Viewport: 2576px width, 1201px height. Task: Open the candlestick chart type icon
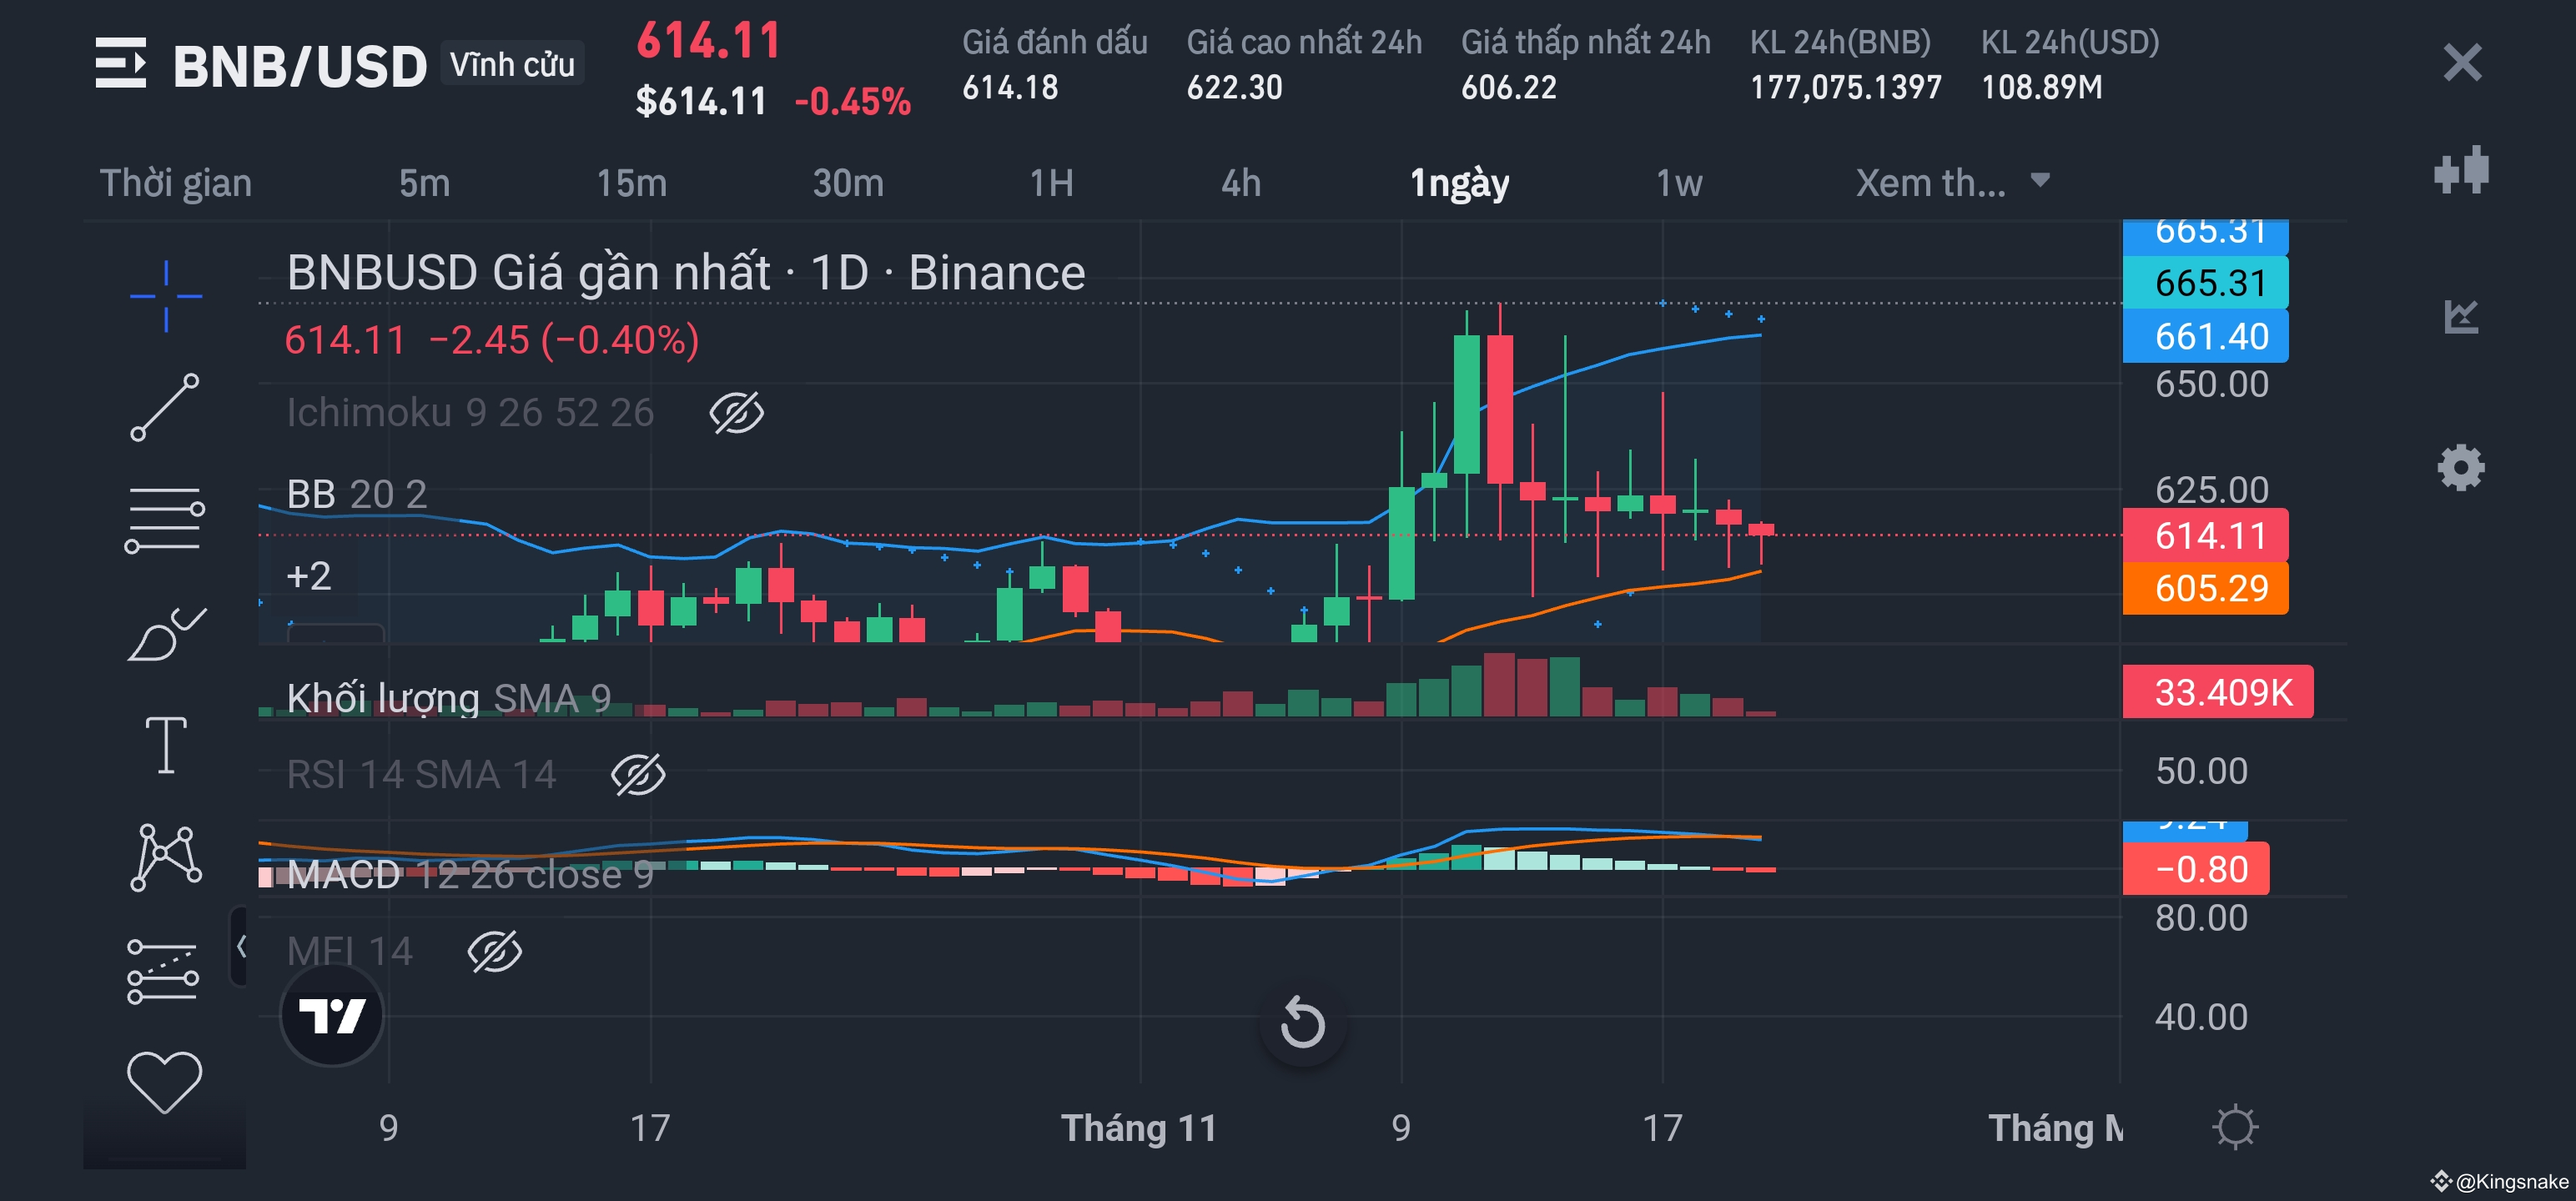click(x=2461, y=171)
